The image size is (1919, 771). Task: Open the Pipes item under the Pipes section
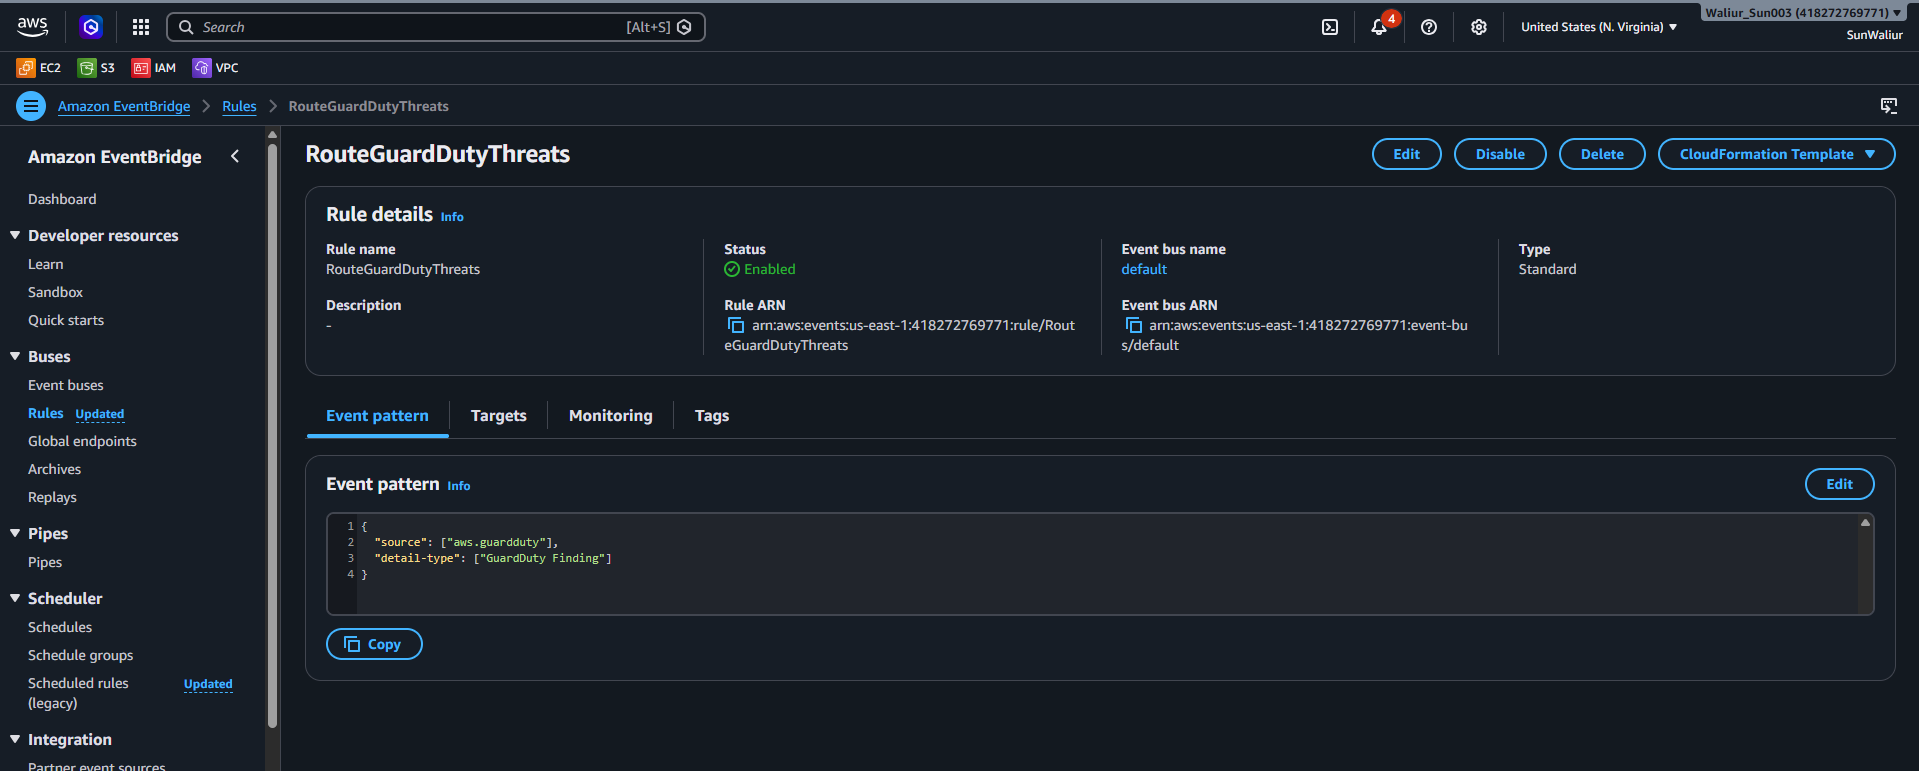point(45,562)
